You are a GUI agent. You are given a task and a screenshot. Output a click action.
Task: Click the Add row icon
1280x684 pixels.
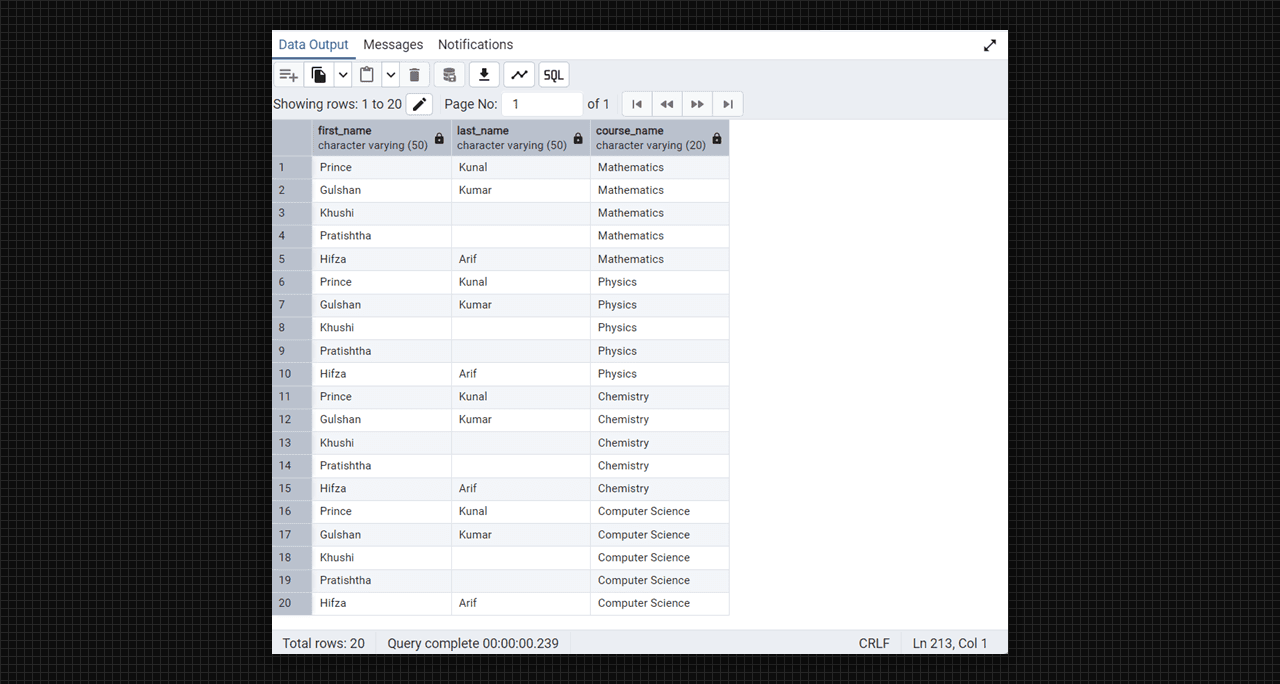click(x=288, y=75)
